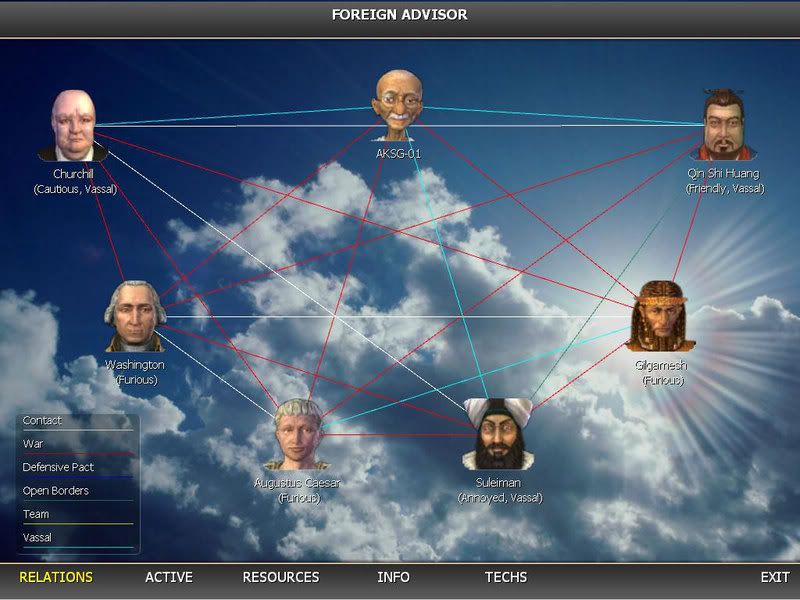Select Gilgamesh's leader portrait
The height and width of the screenshot is (600, 800).
(661, 316)
